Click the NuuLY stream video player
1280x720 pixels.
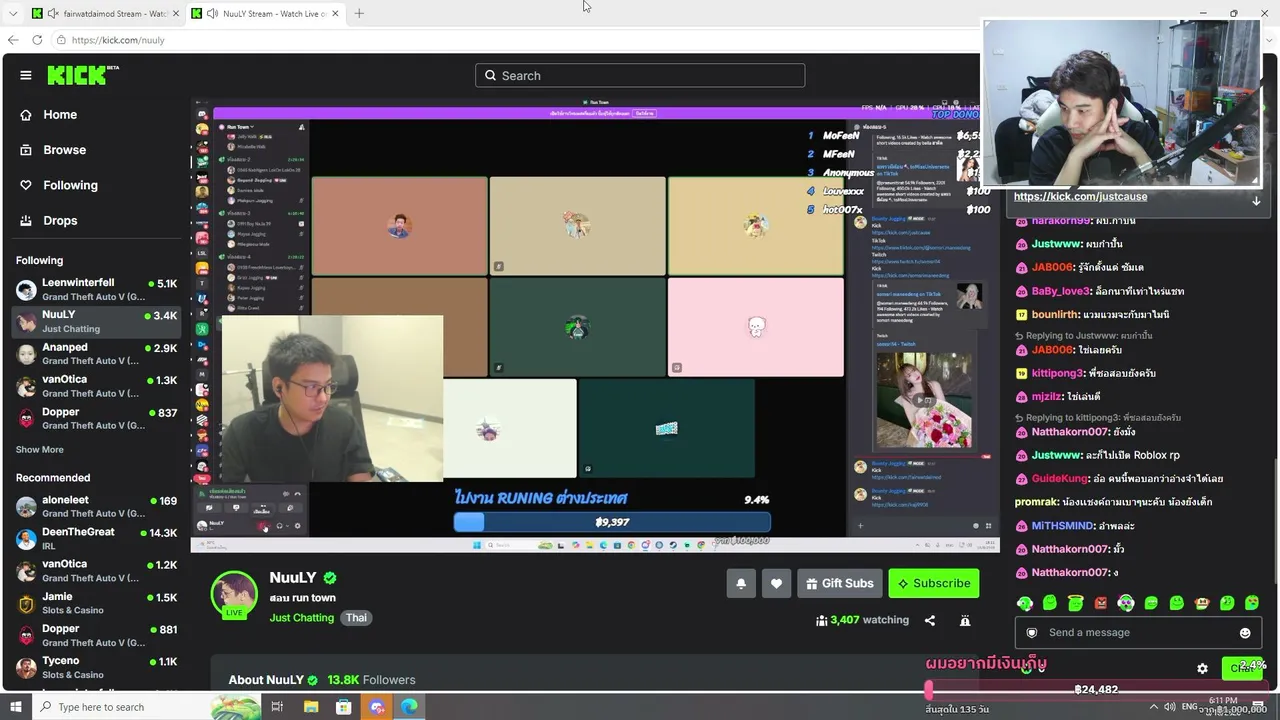pyautogui.click(x=595, y=326)
